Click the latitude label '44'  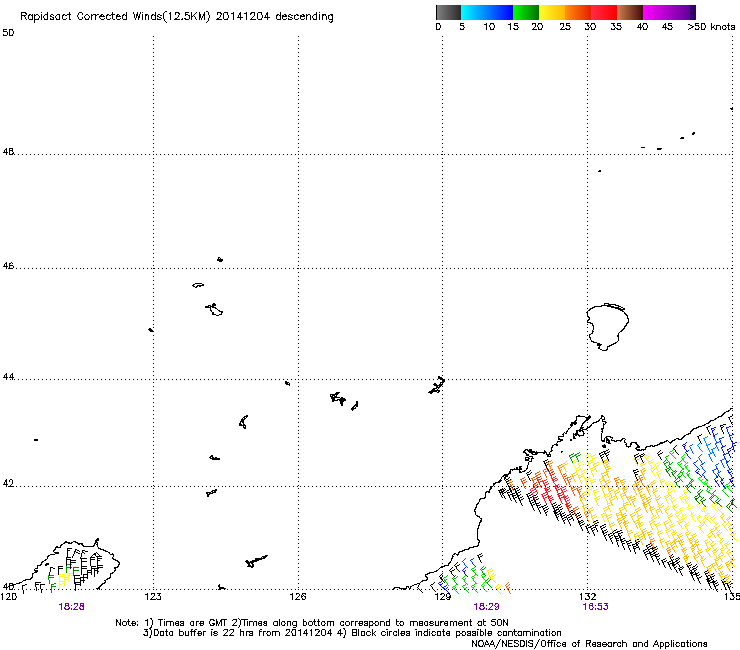point(8,377)
